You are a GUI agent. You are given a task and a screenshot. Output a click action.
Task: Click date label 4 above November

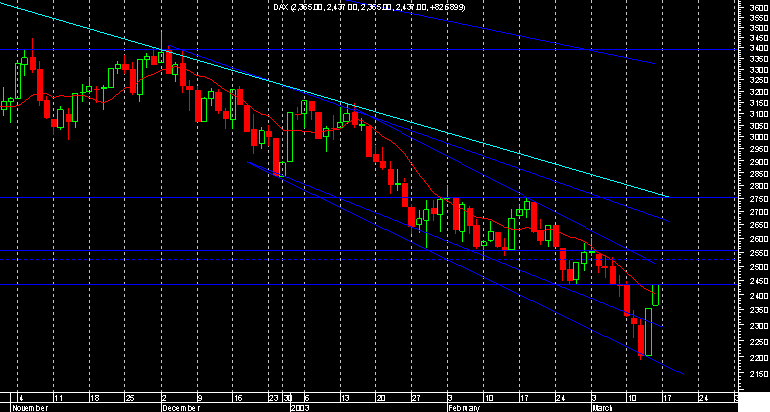click(x=20, y=397)
